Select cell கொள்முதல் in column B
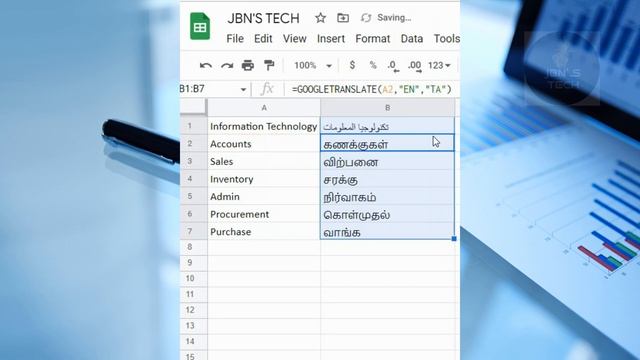Viewport: 640px width, 360px height. click(387, 214)
